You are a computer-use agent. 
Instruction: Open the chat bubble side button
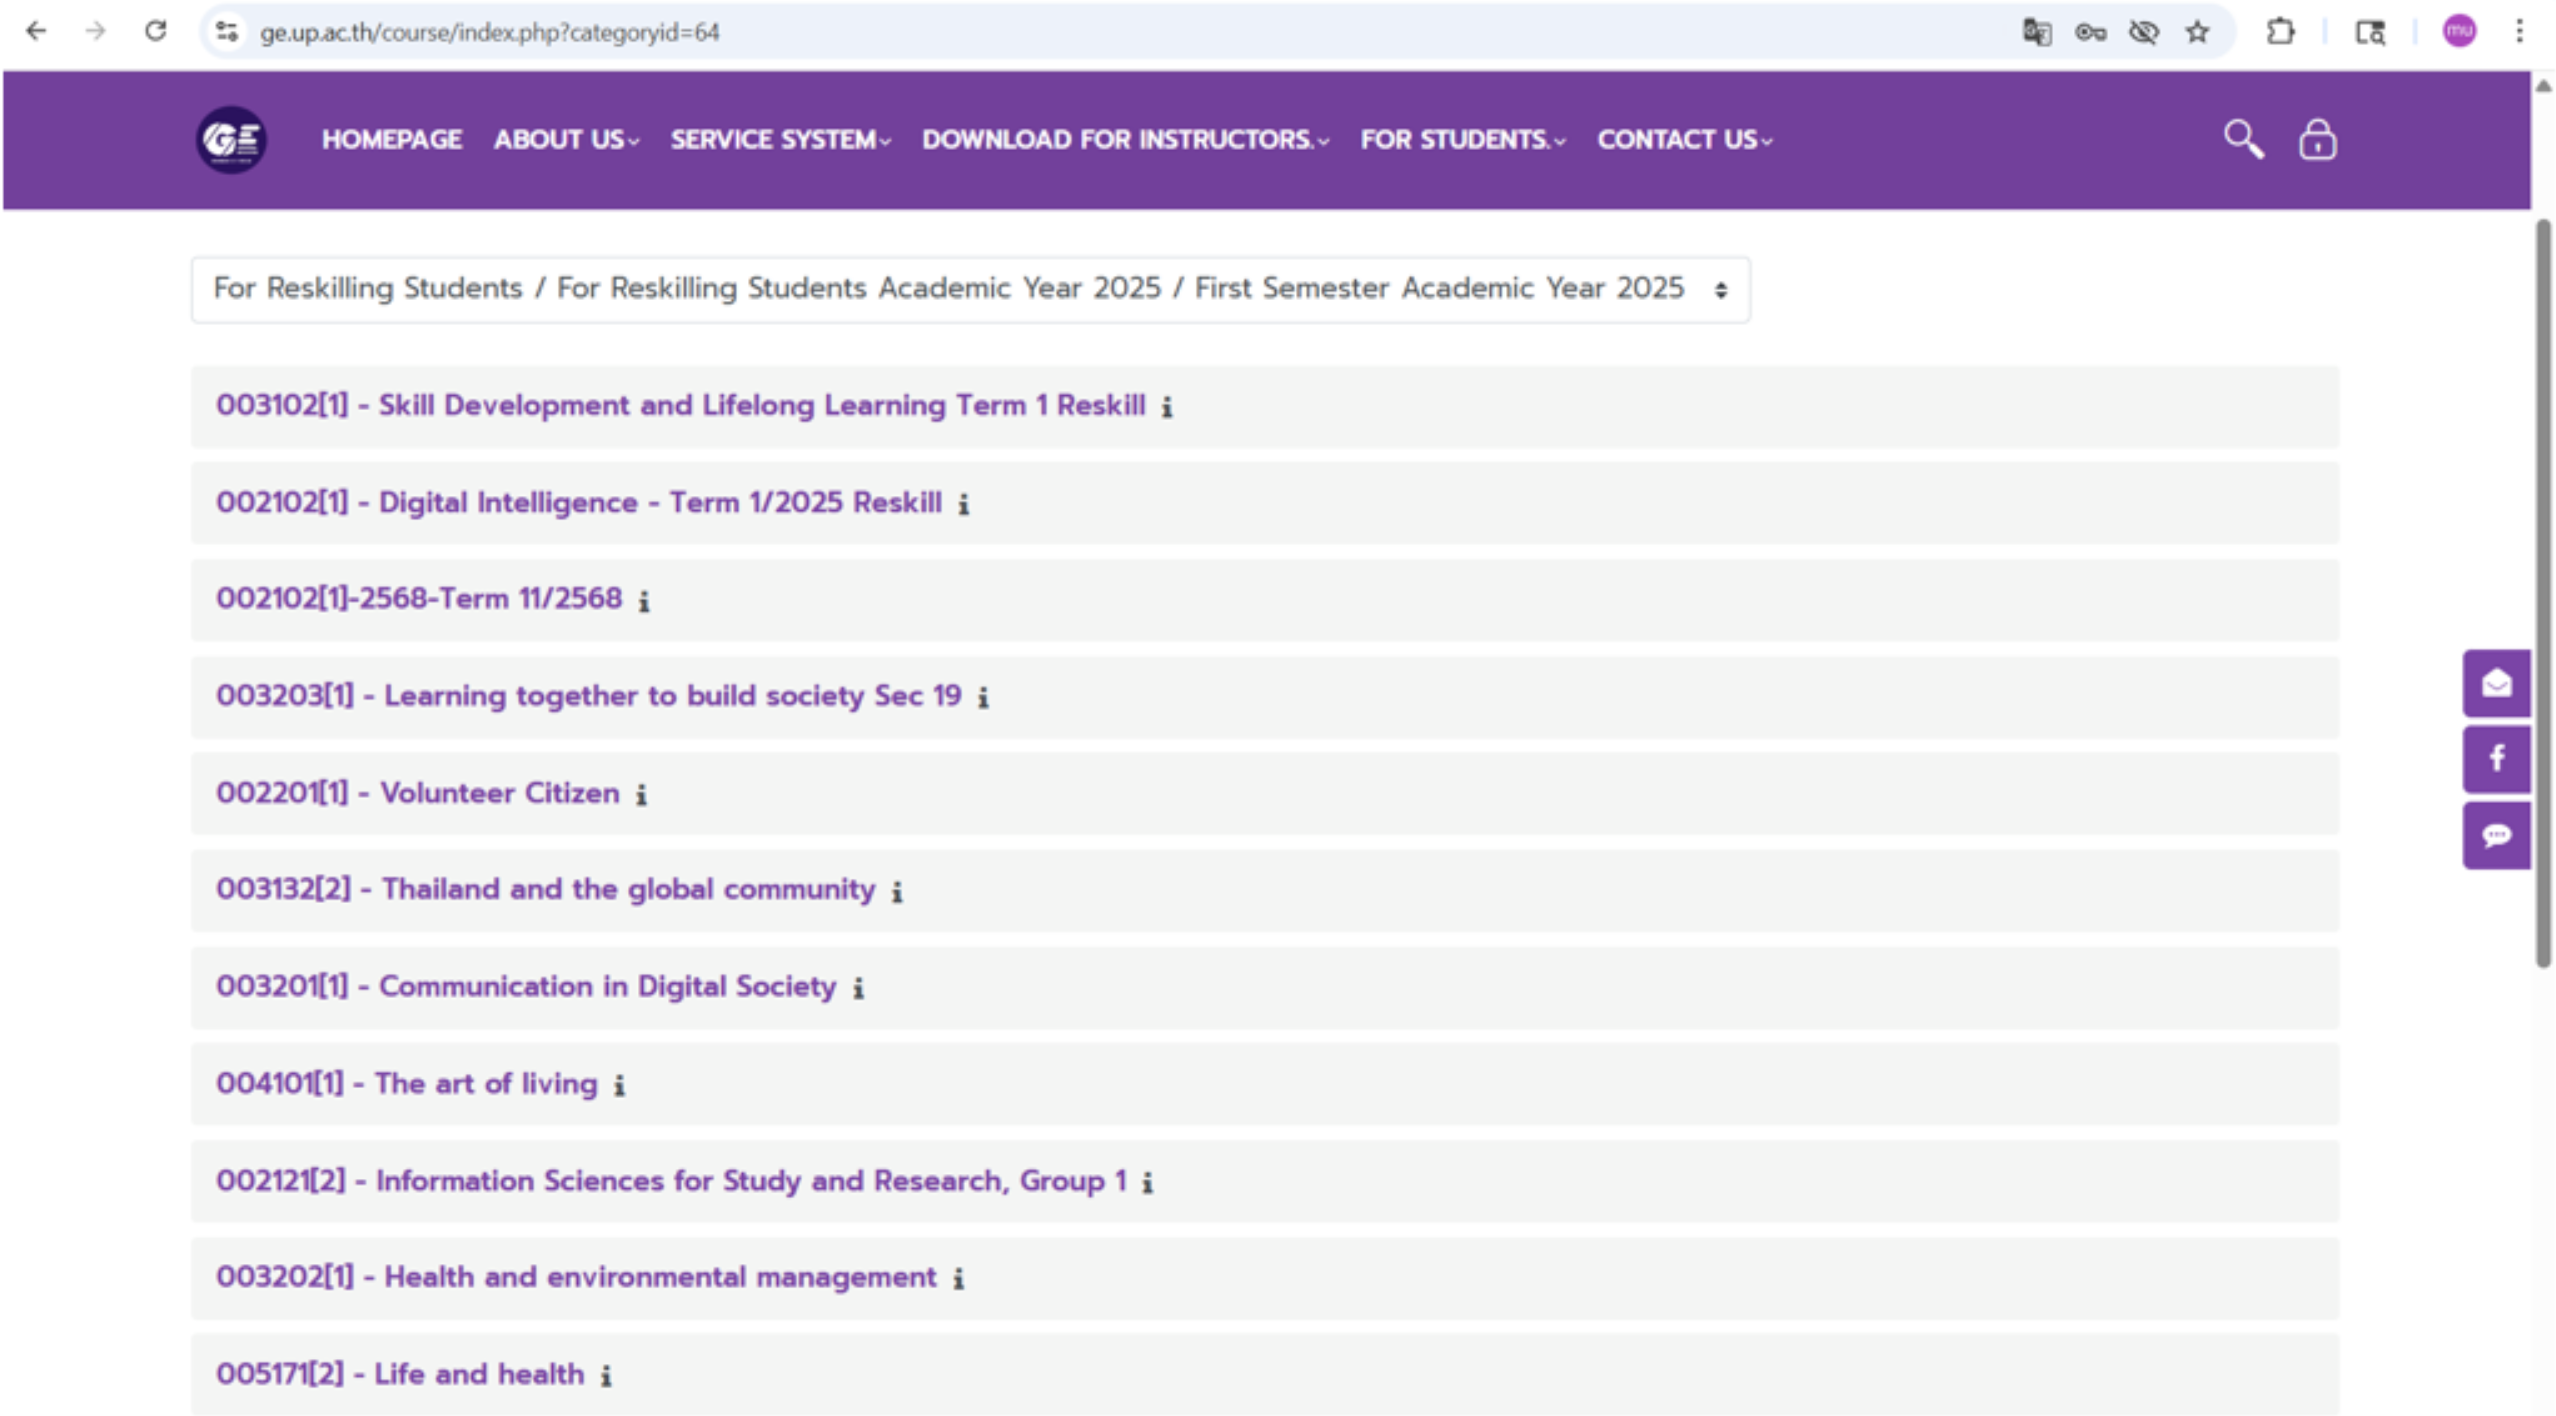pyautogui.click(x=2496, y=836)
